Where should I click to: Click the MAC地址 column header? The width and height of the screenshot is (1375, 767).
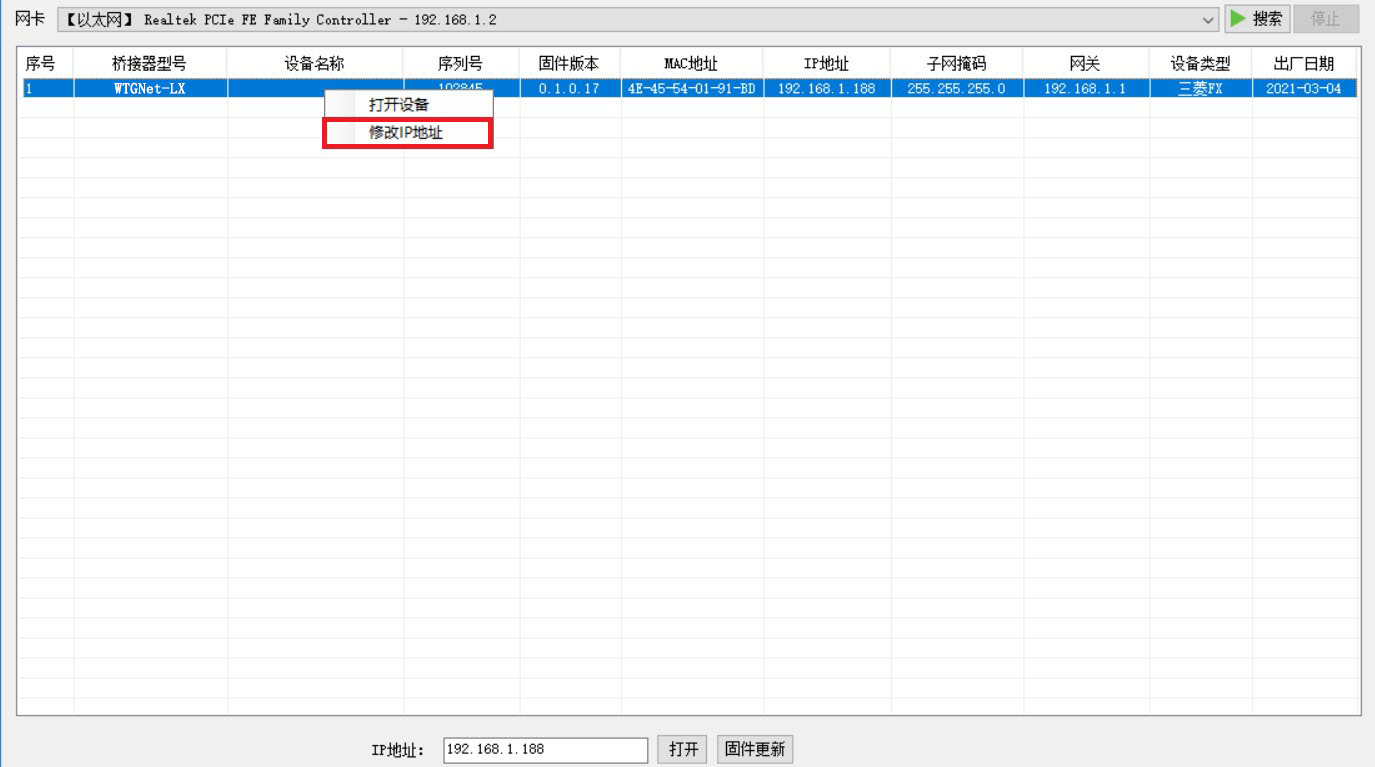(x=691, y=63)
